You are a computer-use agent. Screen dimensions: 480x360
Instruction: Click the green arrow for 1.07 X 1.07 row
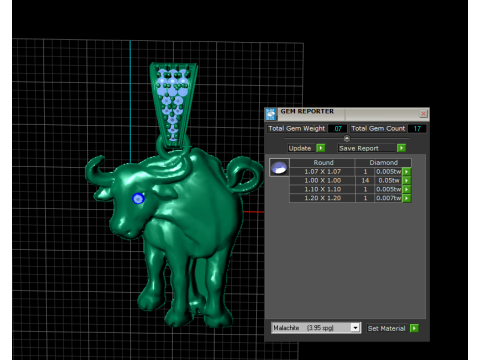407,172
